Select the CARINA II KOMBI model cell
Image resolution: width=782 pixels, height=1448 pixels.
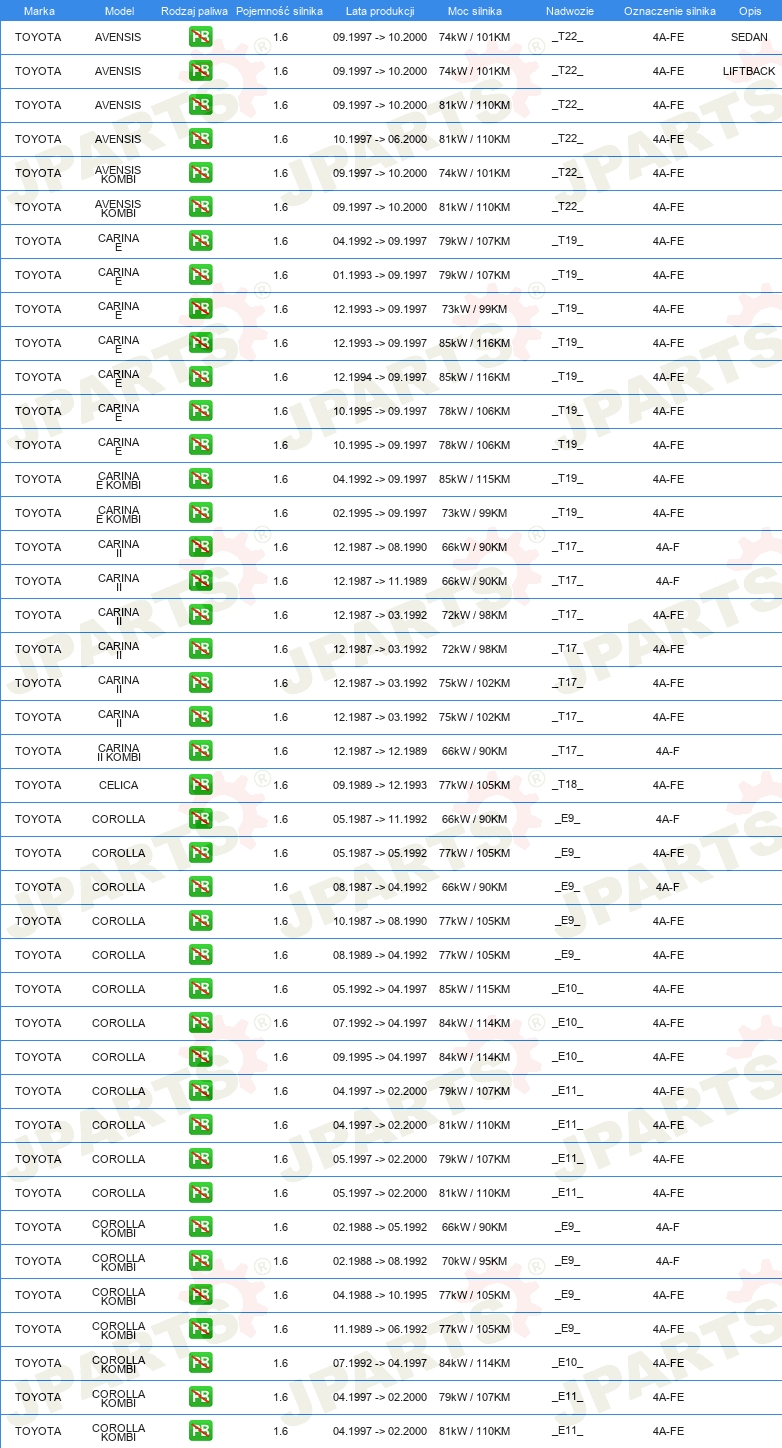[x=119, y=751]
